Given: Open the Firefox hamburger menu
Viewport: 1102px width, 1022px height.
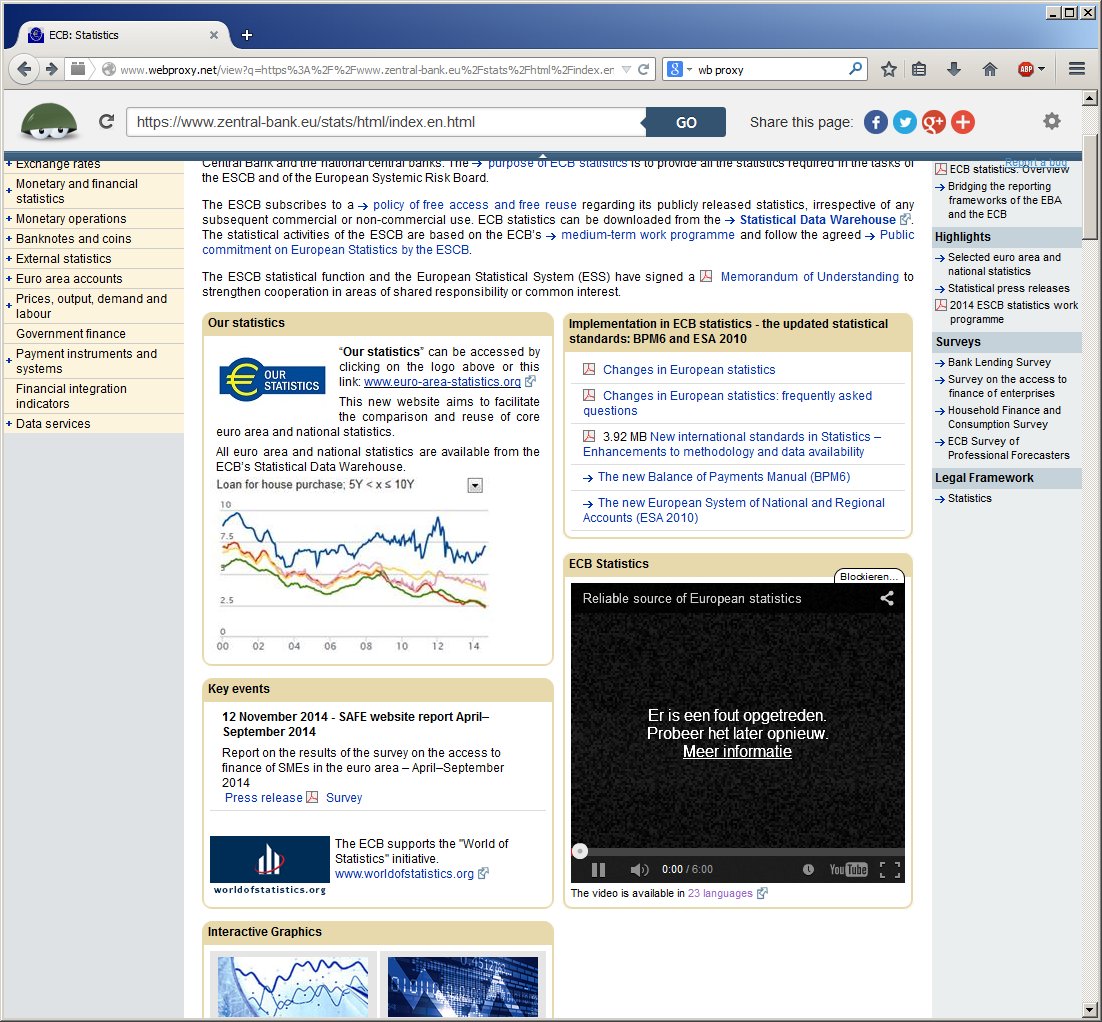Looking at the screenshot, I should (1077, 69).
